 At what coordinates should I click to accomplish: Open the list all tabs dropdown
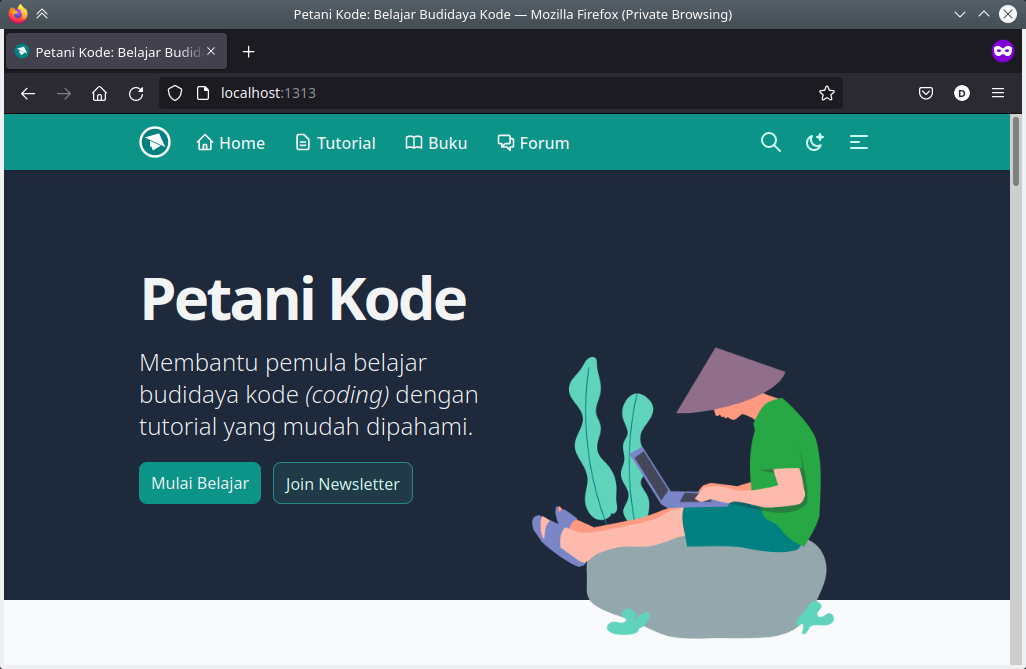[960, 14]
